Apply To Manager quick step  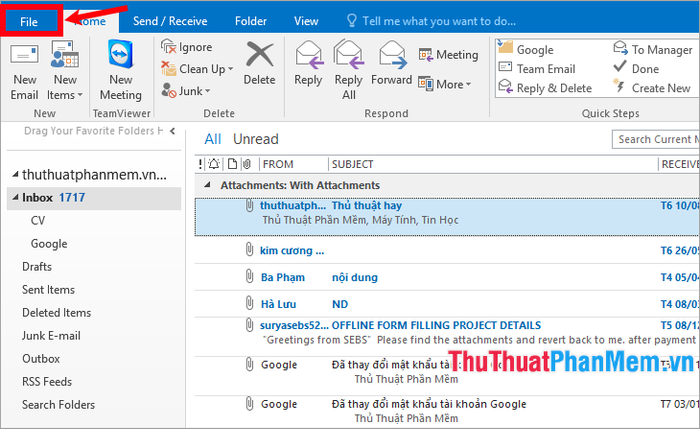(x=653, y=49)
